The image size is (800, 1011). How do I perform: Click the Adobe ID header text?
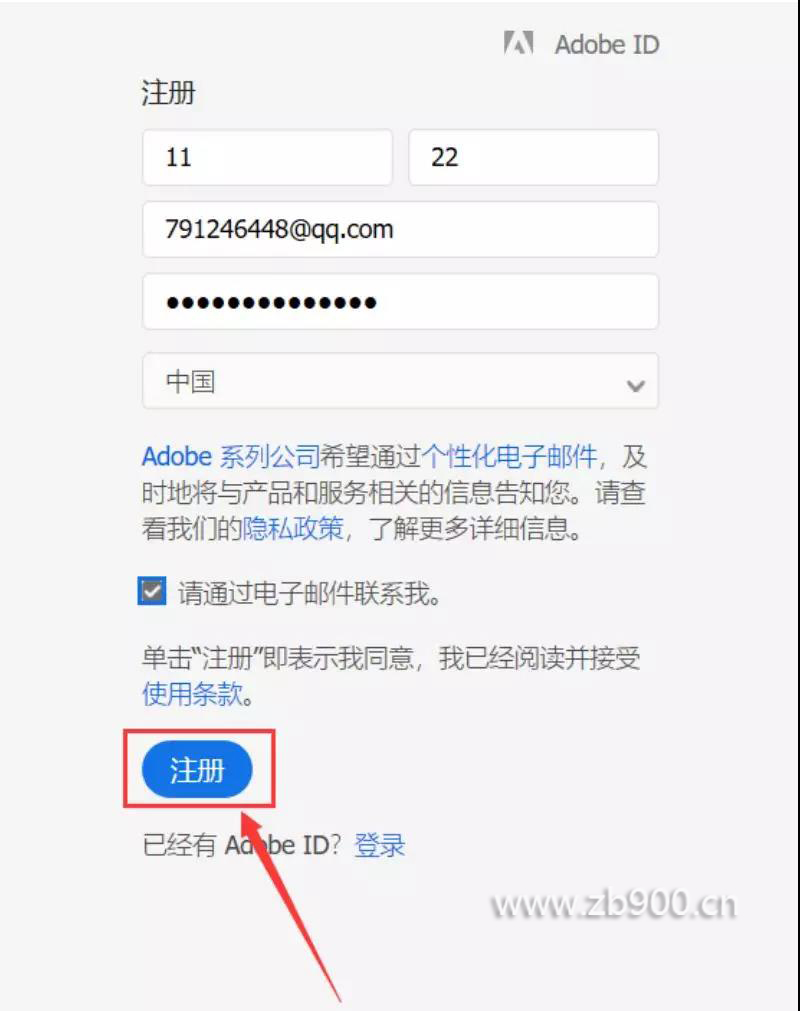pos(607,44)
